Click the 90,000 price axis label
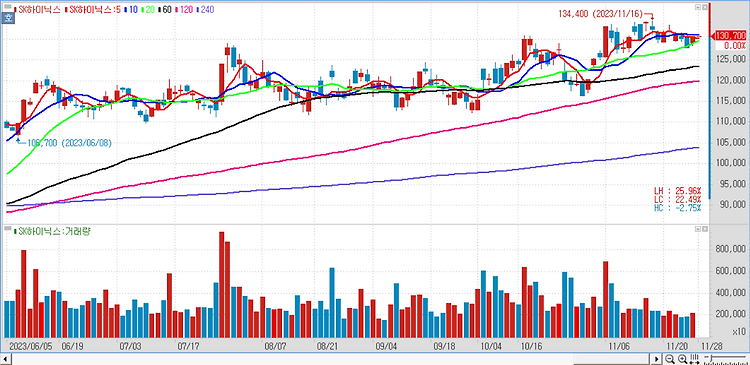 (733, 205)
